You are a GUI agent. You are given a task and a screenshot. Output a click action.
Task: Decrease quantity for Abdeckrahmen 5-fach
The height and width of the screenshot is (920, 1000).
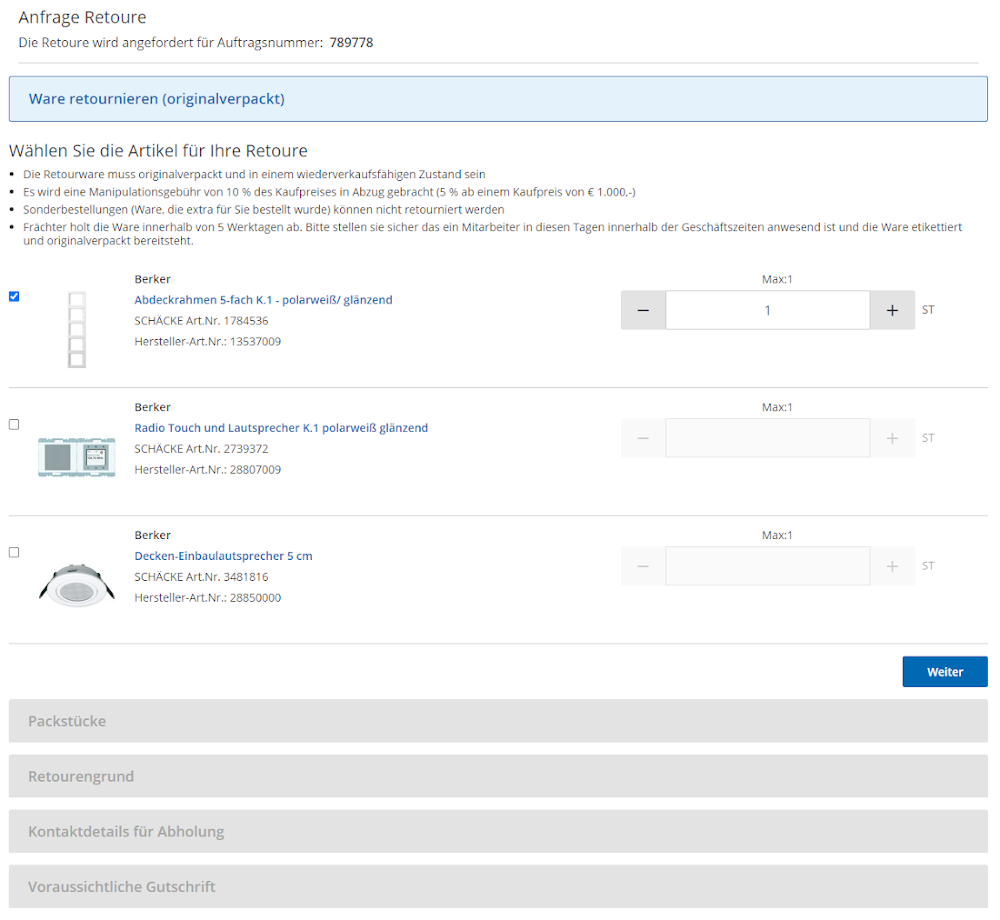pos(643,310)
